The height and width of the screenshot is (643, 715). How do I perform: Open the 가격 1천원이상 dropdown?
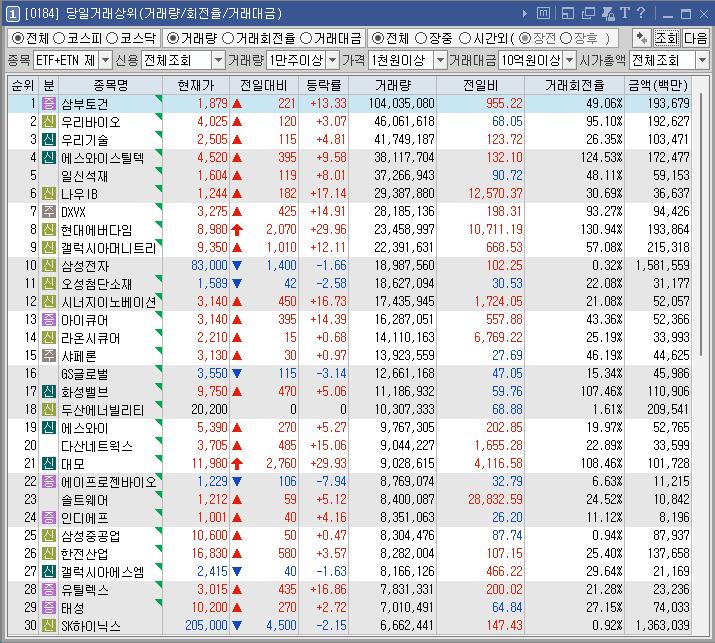(440, 60)
